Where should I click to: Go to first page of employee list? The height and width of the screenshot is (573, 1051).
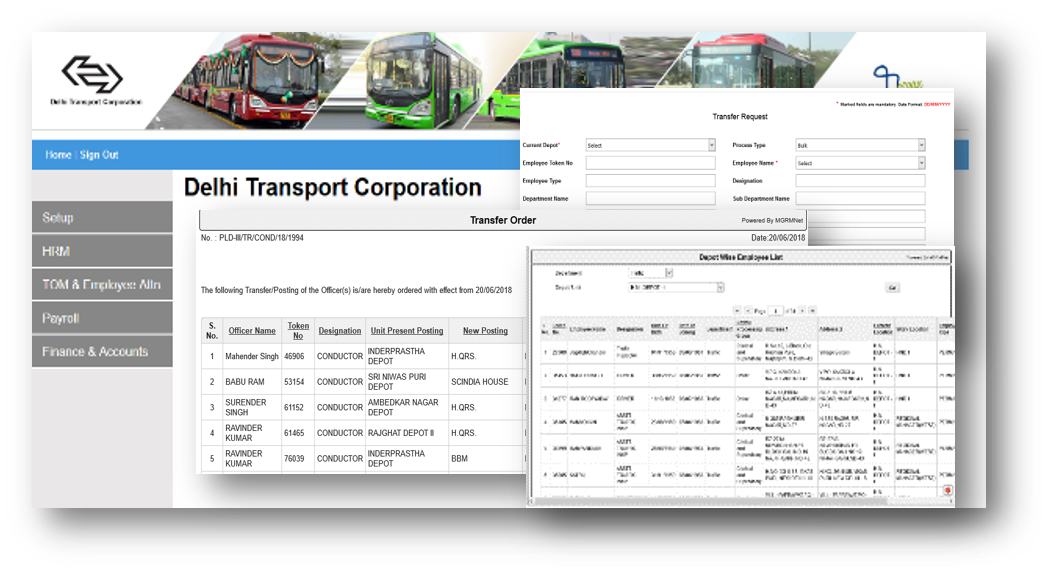pos(736,311)
